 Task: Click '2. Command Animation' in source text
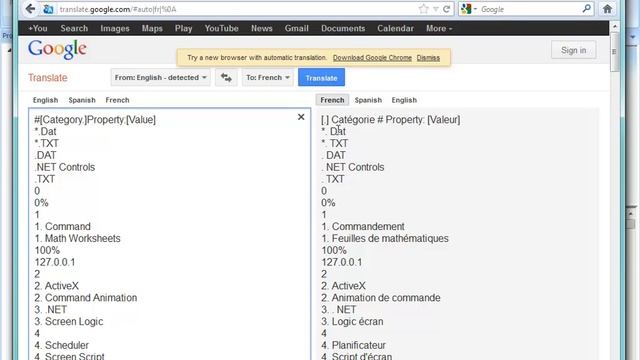point(86,298)
